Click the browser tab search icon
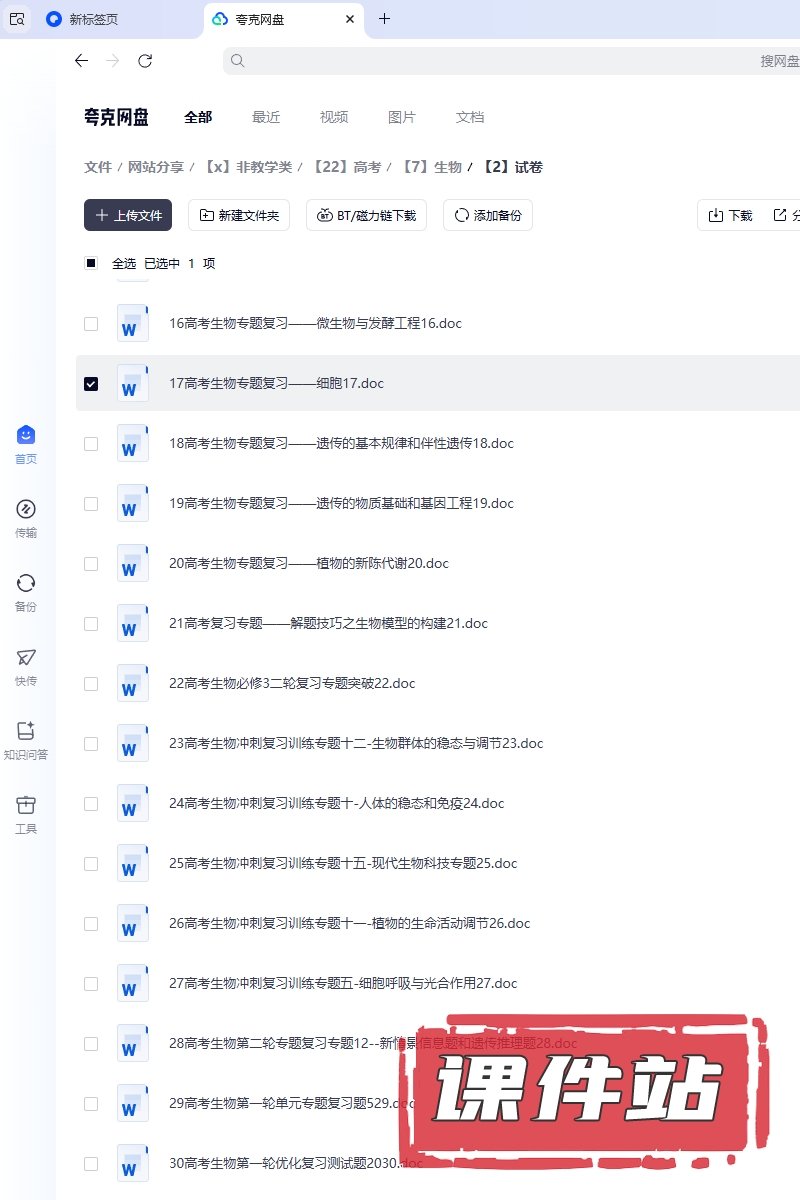 pyautogui.click(x=17, y=19)
